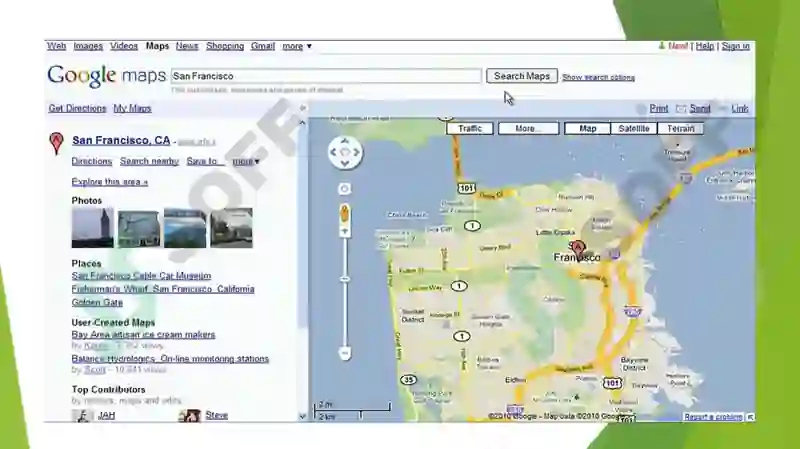The image size is (800, 449).
Task: Open the Golden Gate place link
Action: point(97,302)
